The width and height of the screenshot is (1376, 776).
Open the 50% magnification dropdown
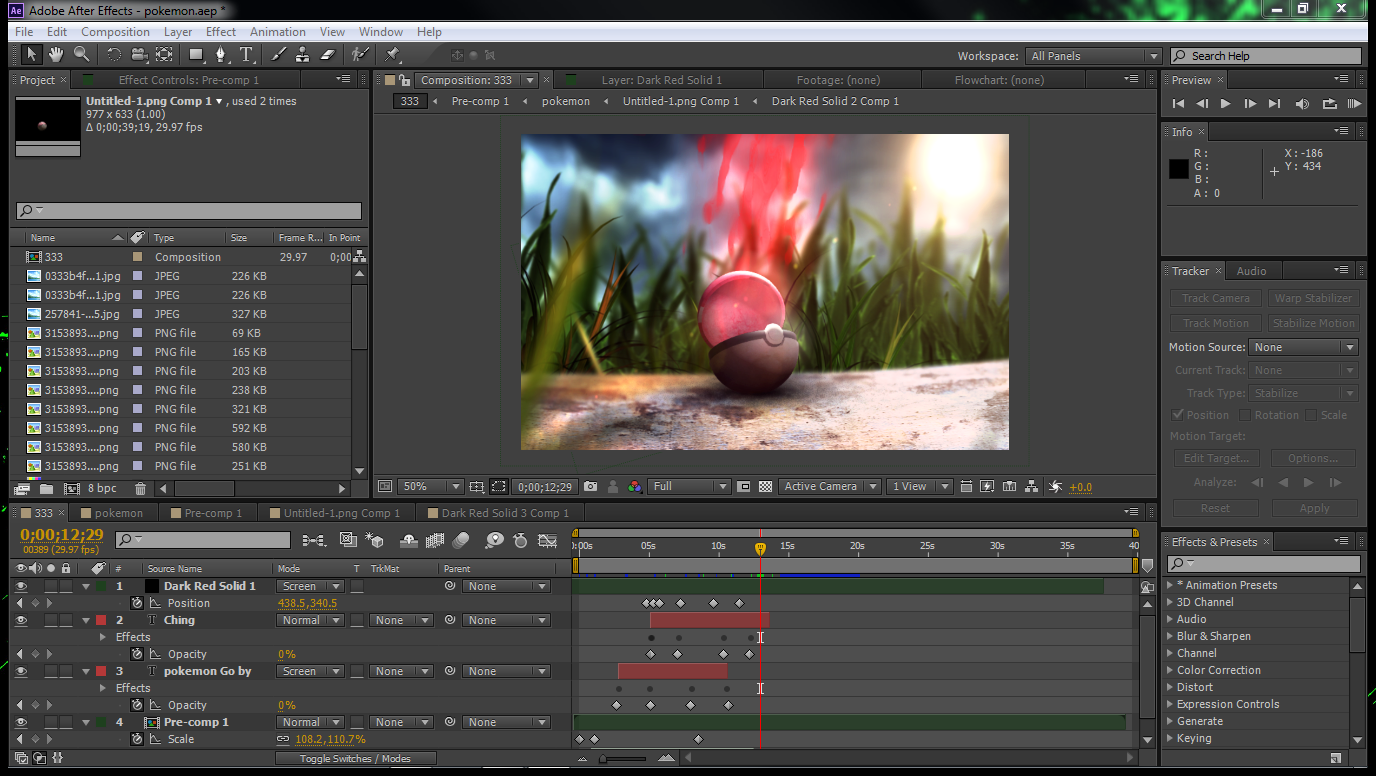(x=430, y=487)
